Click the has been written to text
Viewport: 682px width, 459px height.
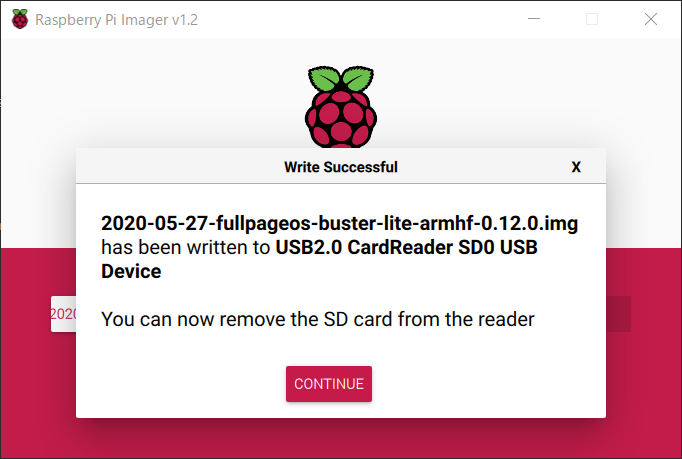[x=186, y=247]
